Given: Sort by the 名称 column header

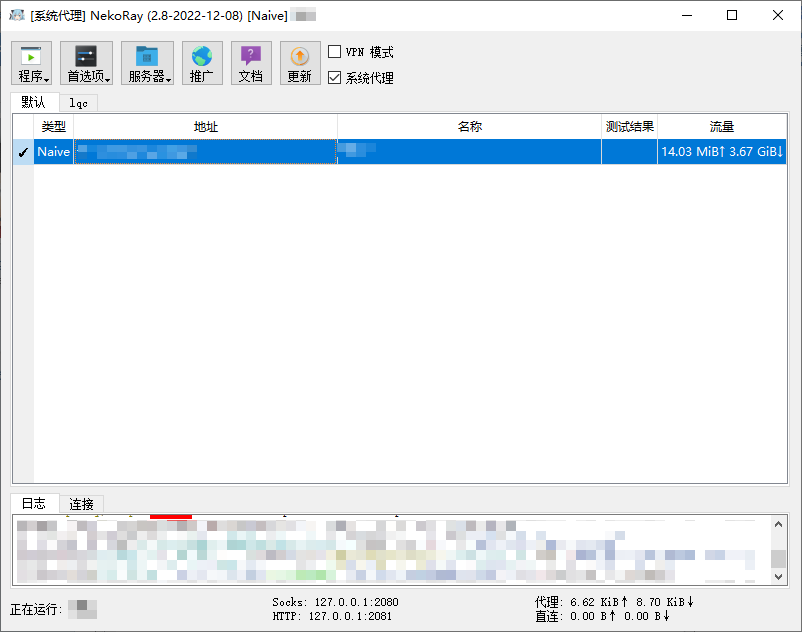Looking at the screenshot, I should pos(470,126).
